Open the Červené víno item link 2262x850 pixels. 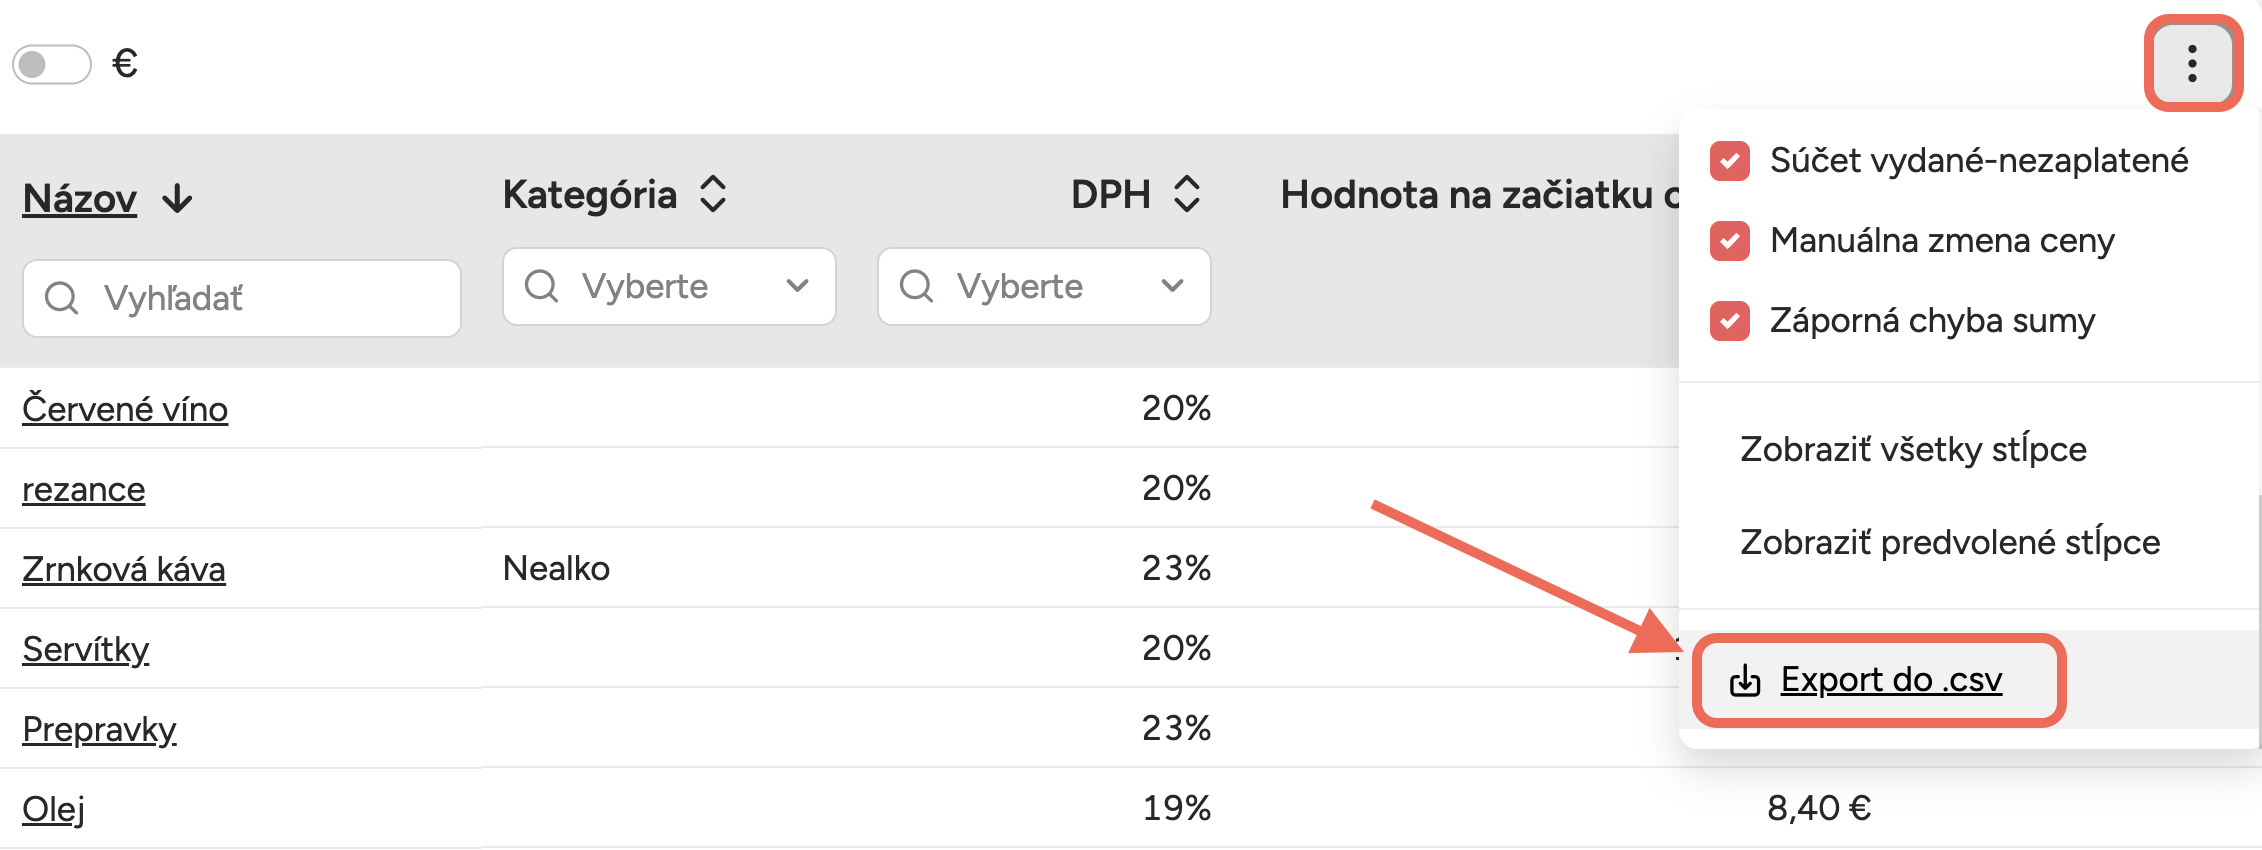click(x=125, y=409)
